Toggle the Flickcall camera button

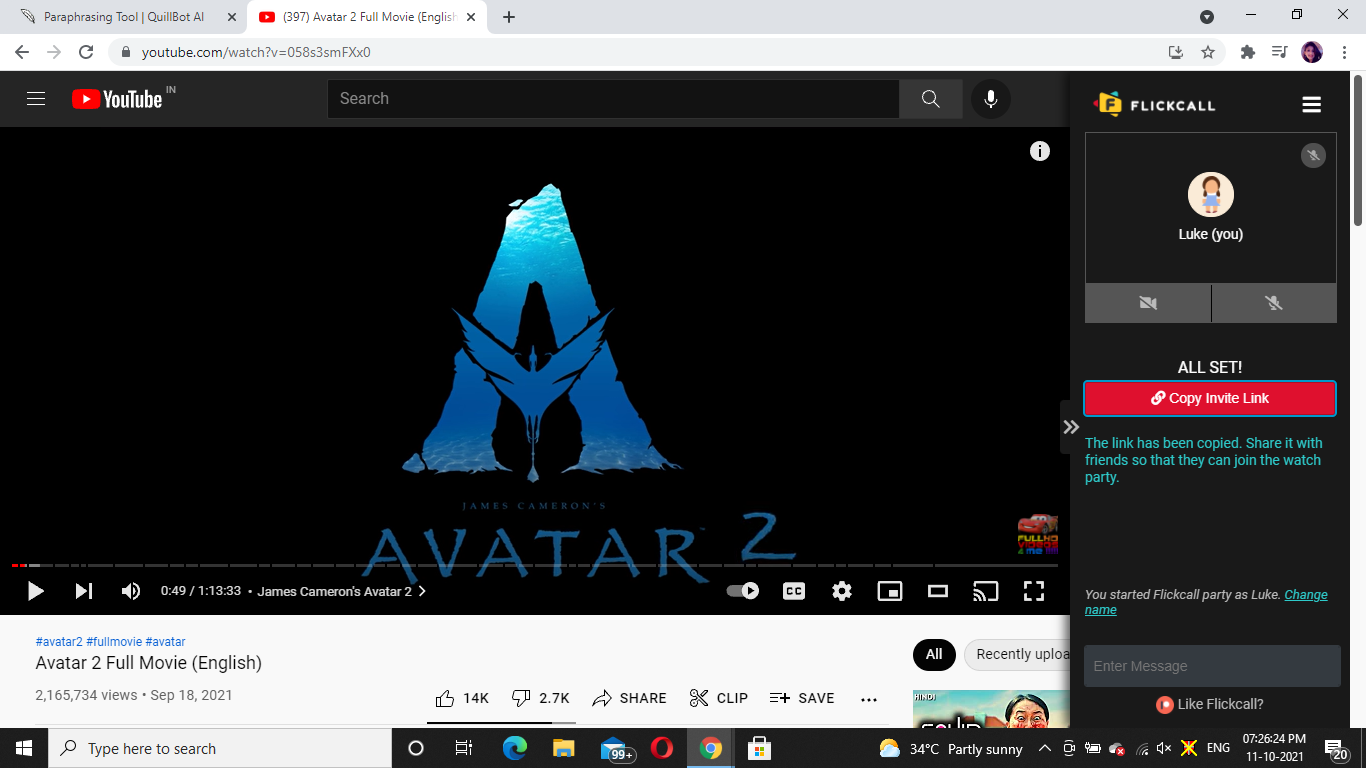[x=1148, y=303]
